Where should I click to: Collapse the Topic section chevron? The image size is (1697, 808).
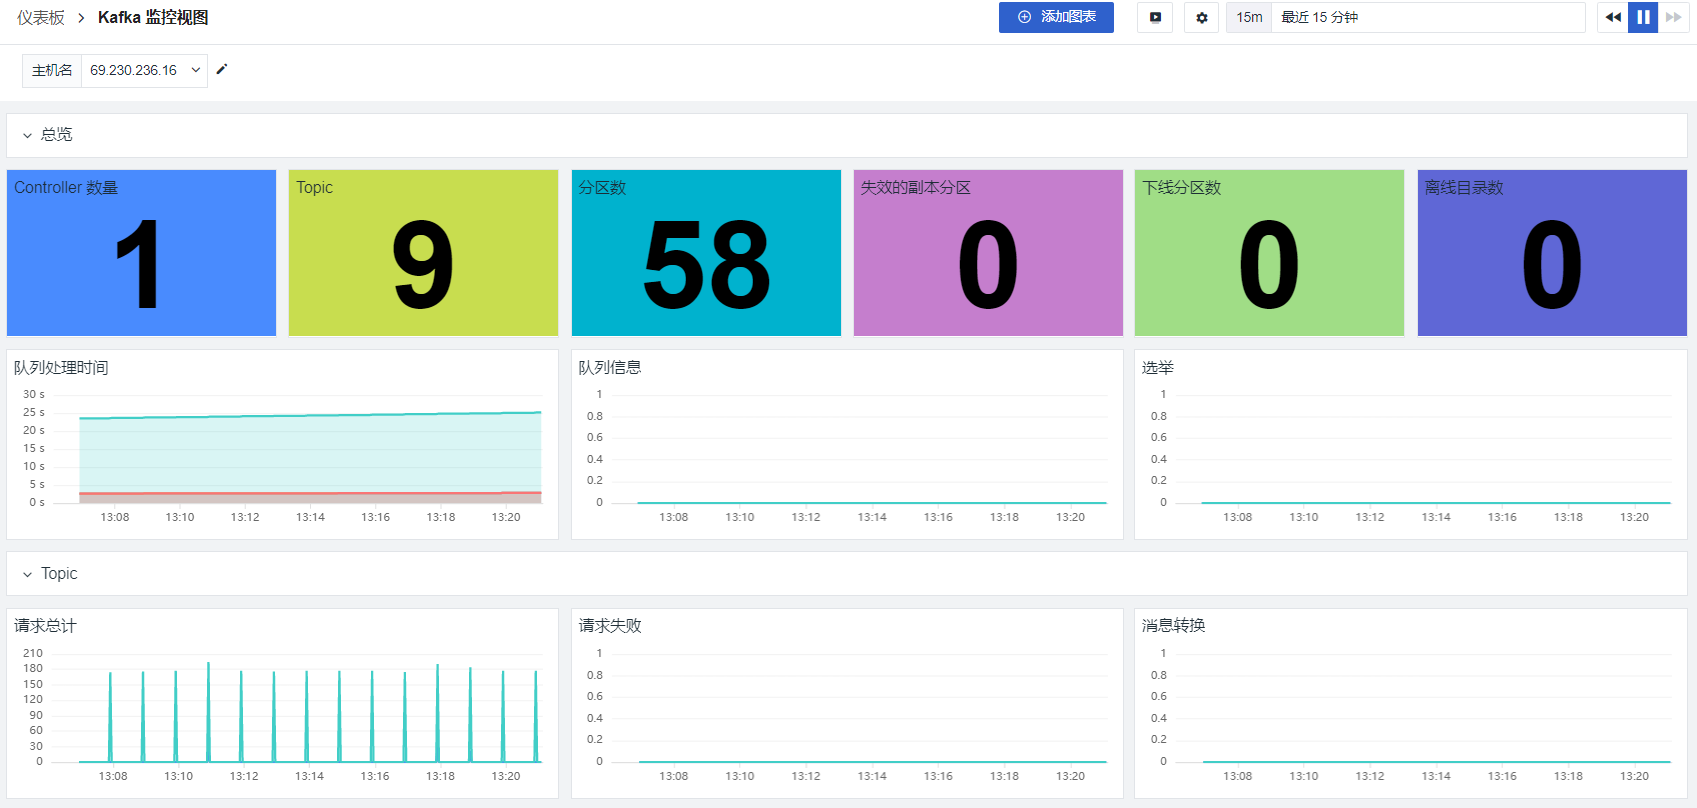28,574
